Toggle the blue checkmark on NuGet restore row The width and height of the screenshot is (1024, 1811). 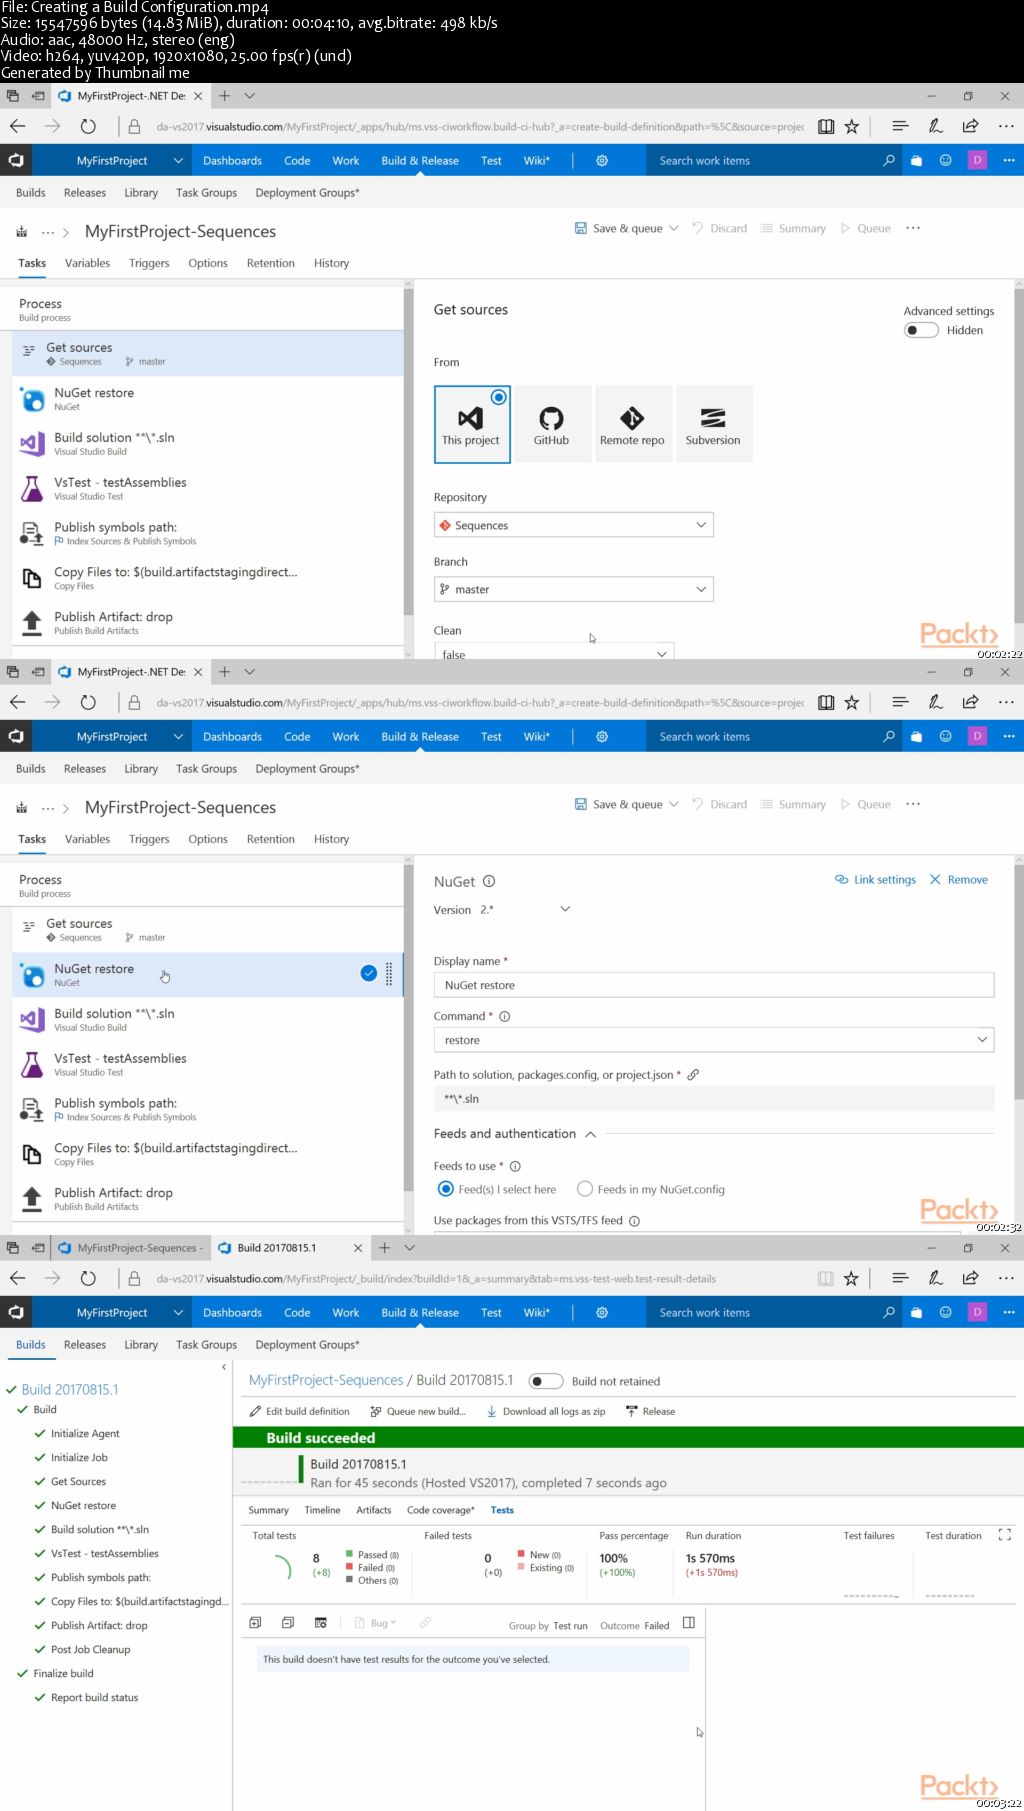369,973
